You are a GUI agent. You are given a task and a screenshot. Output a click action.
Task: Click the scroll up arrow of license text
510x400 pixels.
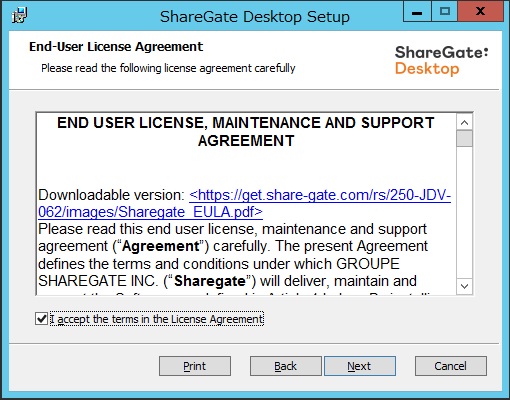pos(464,122)
